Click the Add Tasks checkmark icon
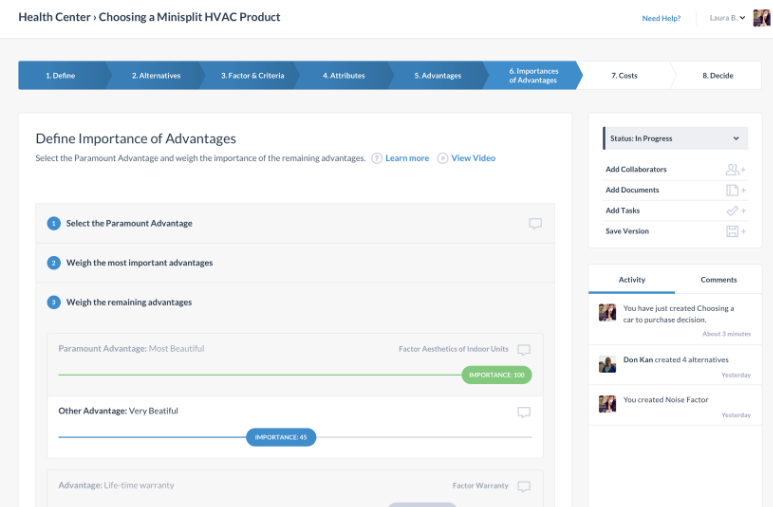 pos(735,211)
